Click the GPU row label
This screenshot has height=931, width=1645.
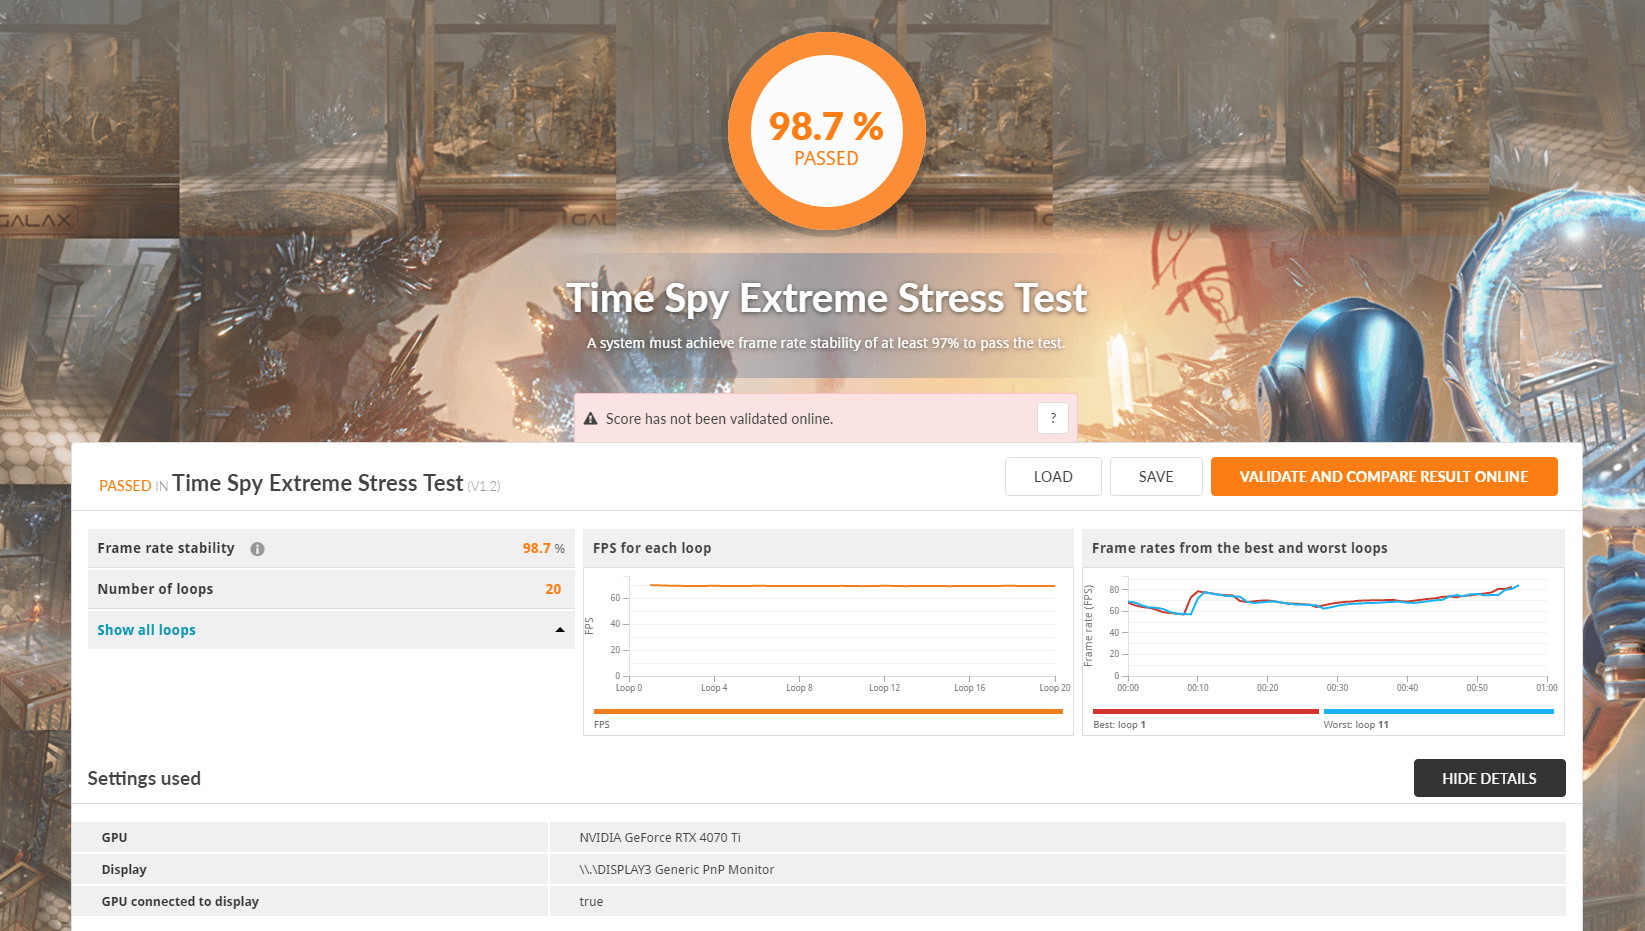coord(114,838)
